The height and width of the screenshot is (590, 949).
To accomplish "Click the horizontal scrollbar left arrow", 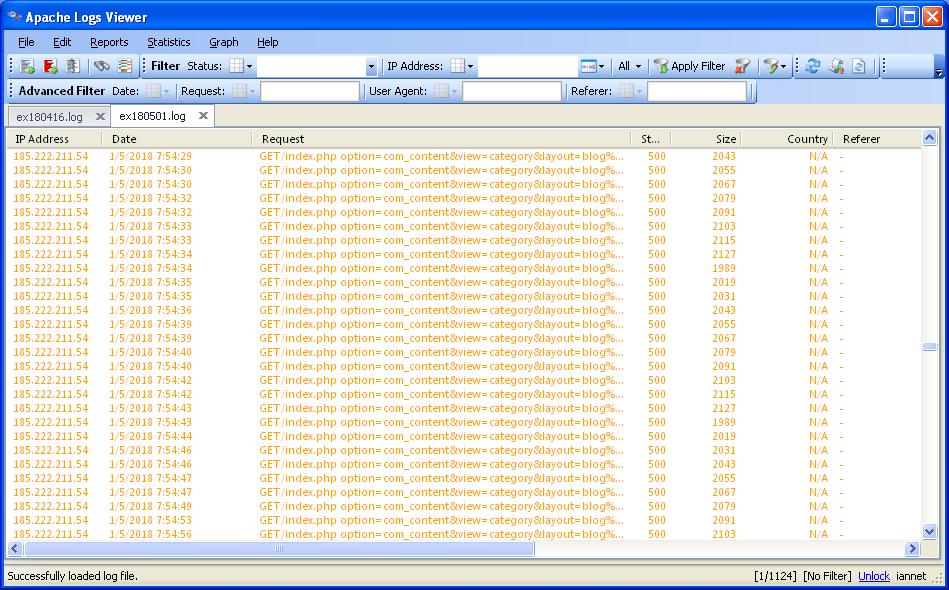I will coord(15,549).
